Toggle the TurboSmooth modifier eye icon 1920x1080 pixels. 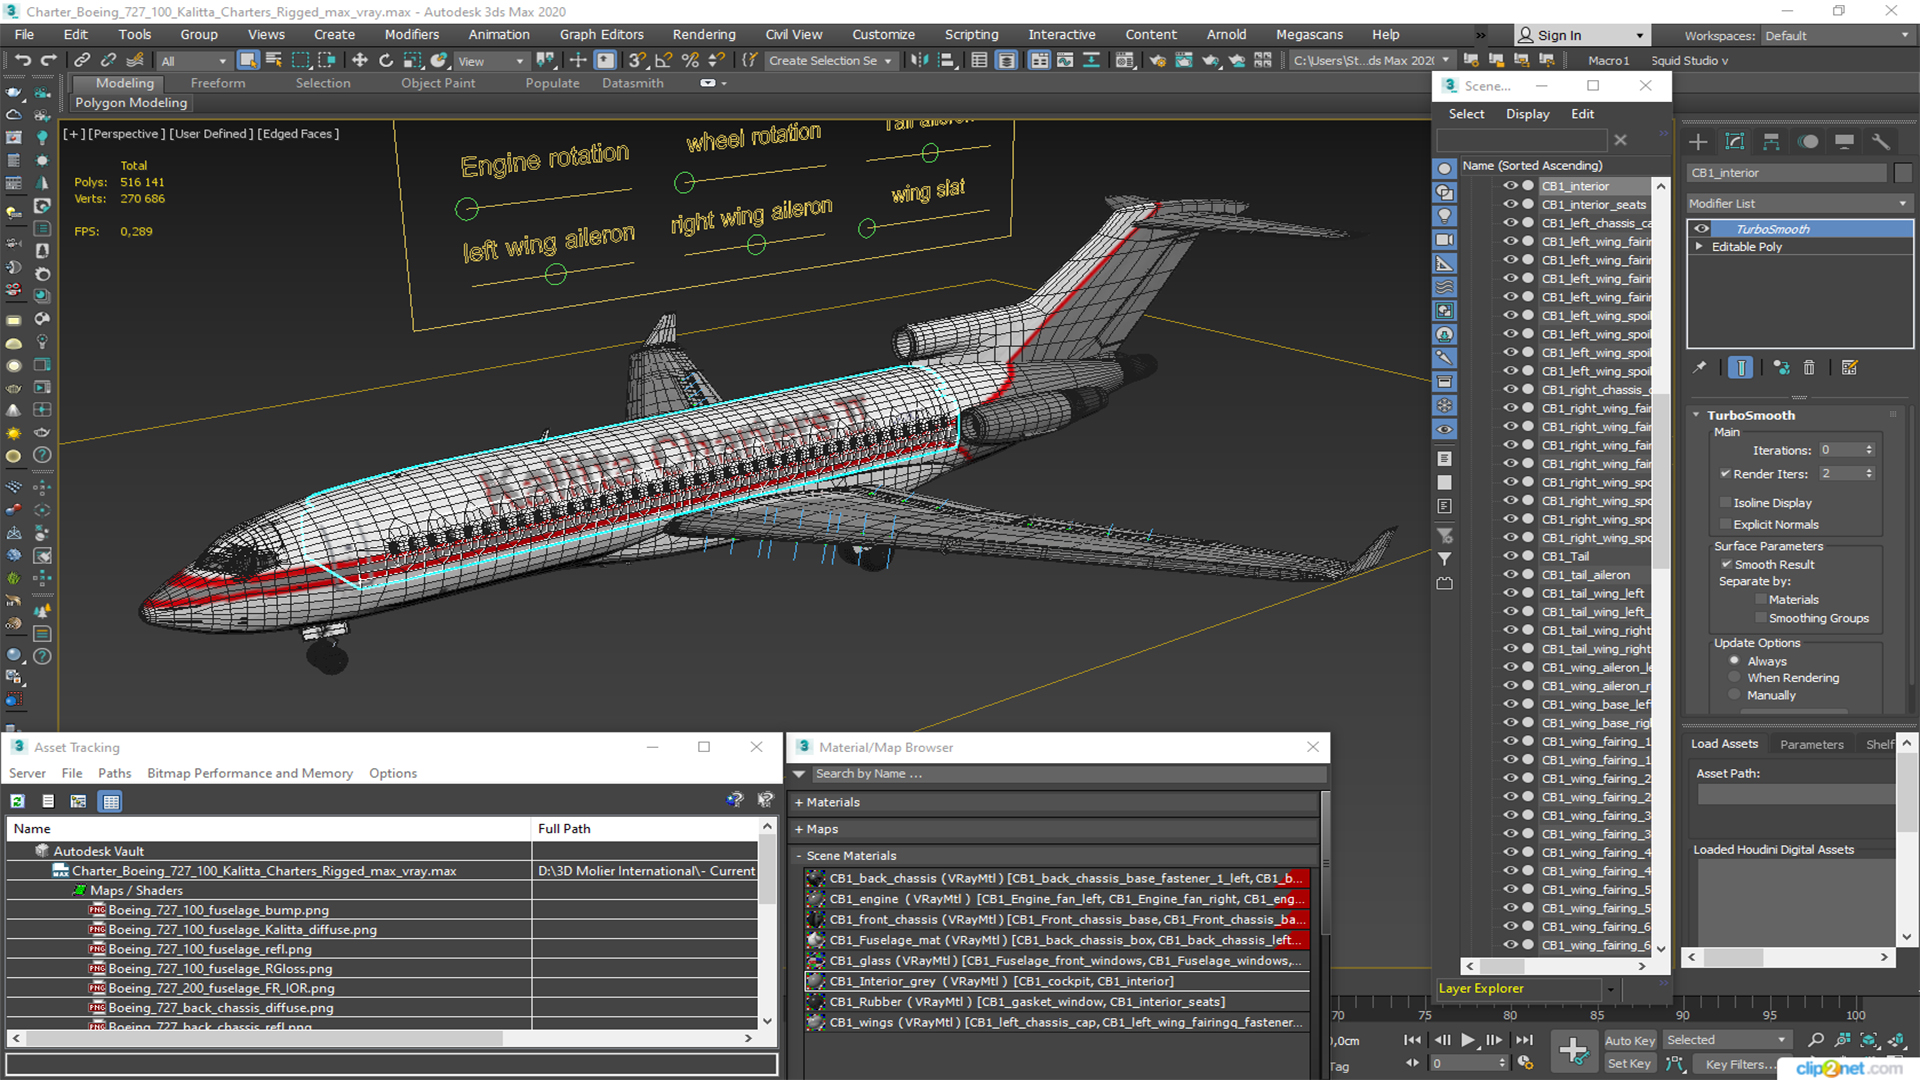click(1701, 229)
